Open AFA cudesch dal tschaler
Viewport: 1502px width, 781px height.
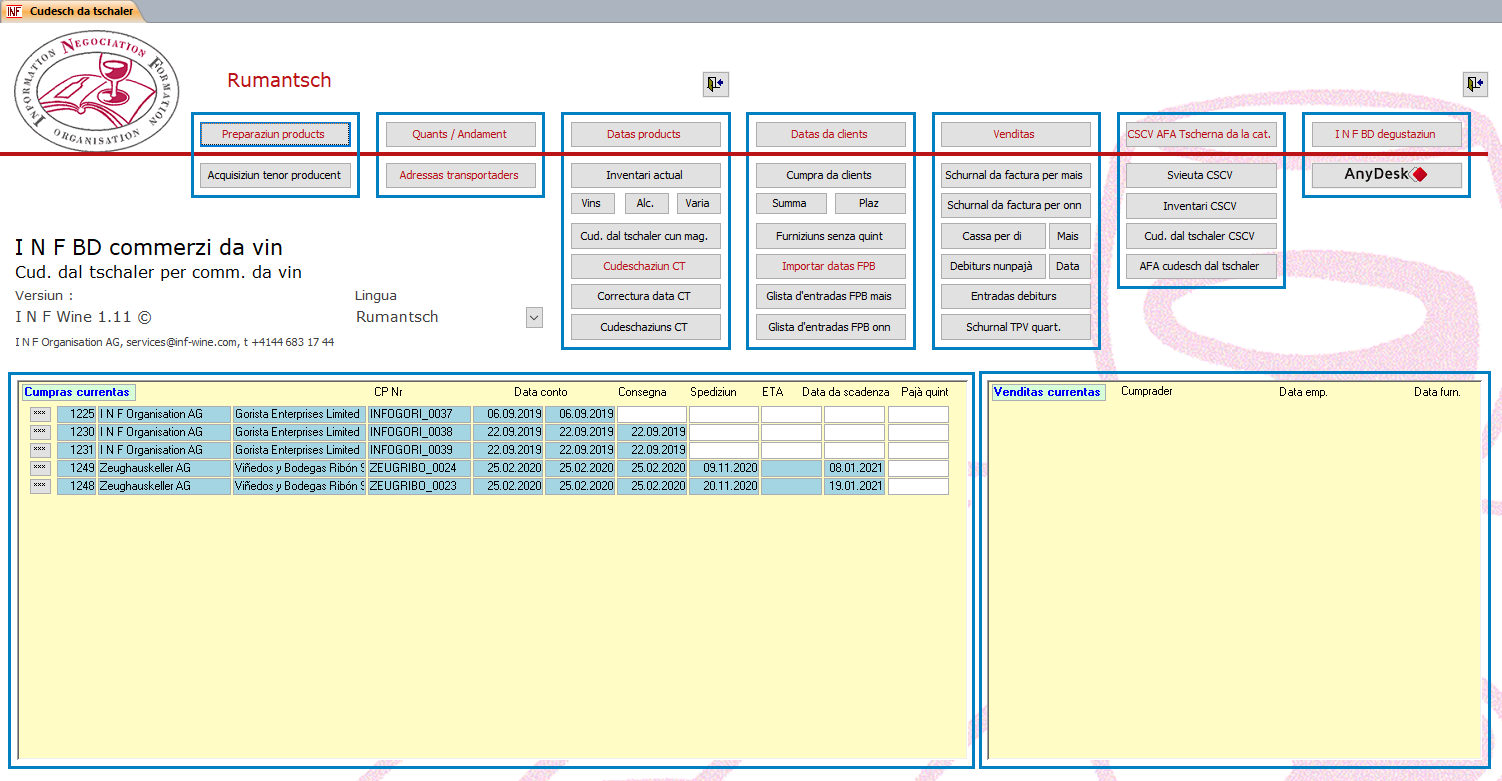(1202, 267)
